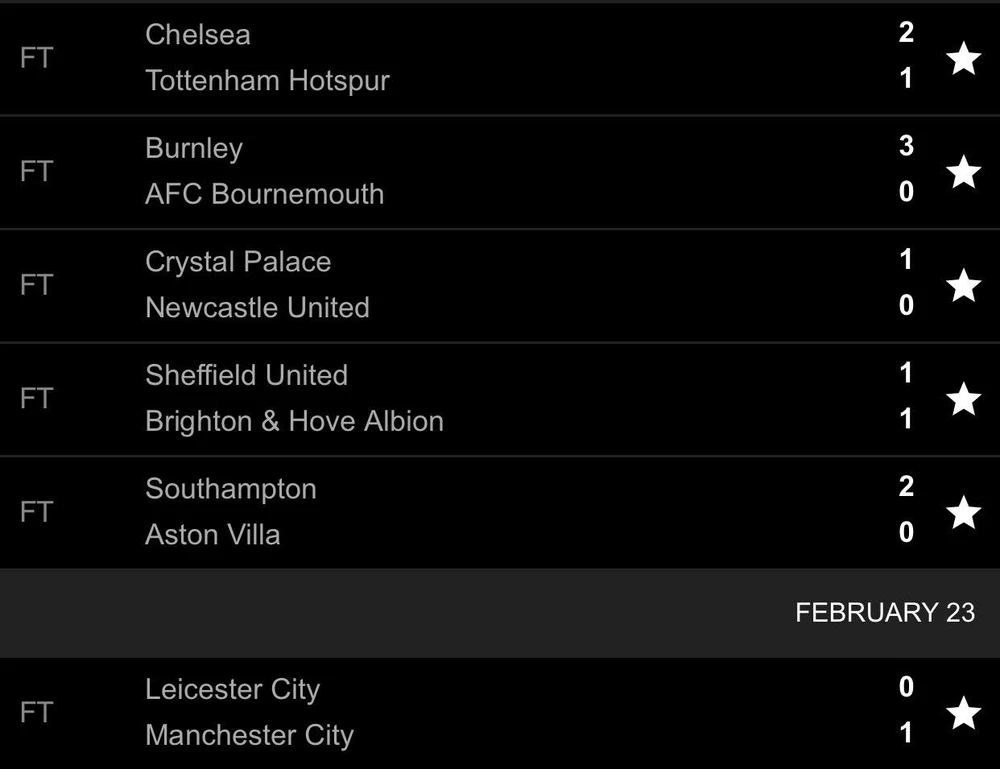Star the Sheffield United vs Brighton match
This screenshot has width=1000, height=769.
click(x=963, y=399)
